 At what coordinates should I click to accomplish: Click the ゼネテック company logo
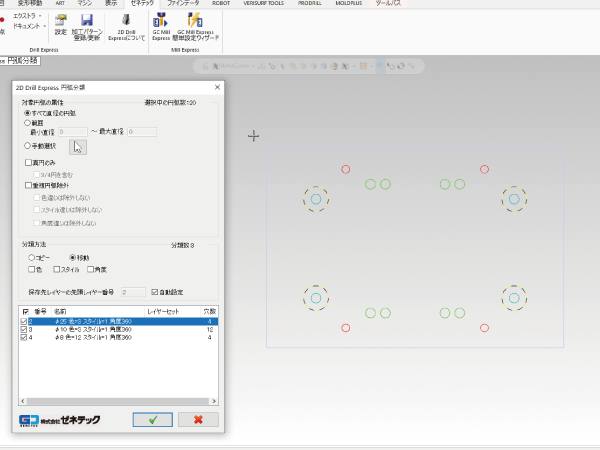pyautogui.click(x=60, y=420)
